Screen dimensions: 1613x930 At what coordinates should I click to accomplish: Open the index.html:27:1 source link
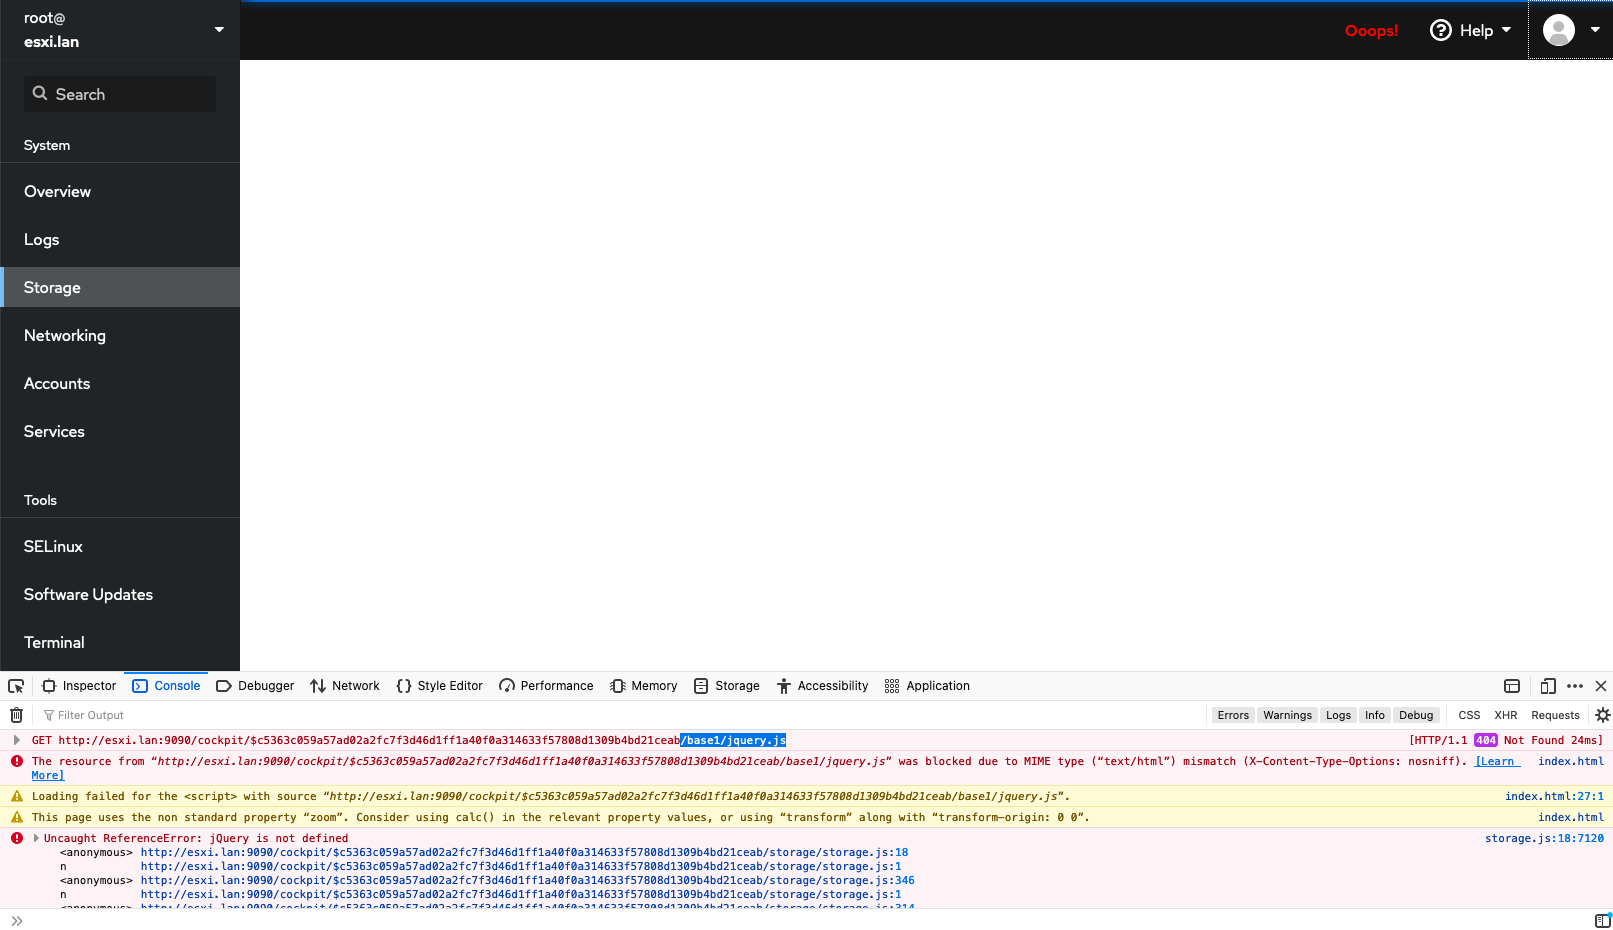point(1554,796)
